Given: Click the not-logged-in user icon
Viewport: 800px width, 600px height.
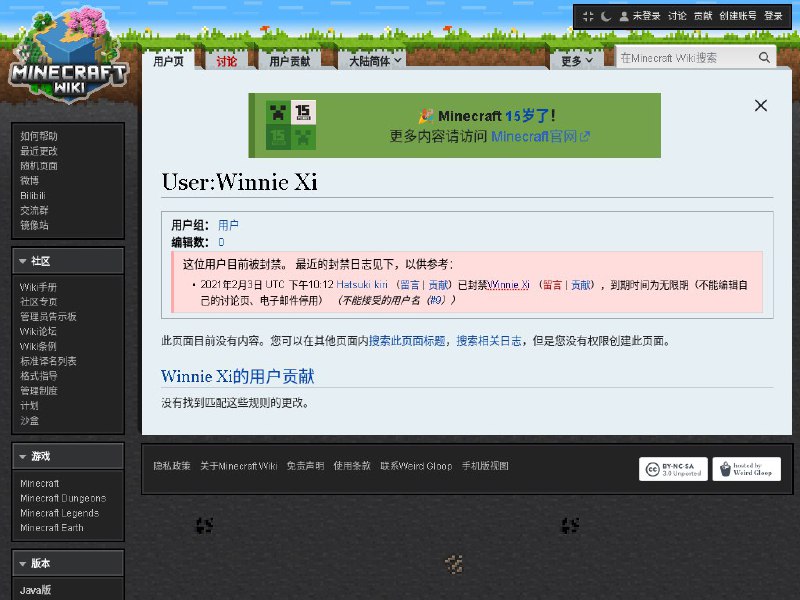Looking at the screenshot, I should 624,16.
